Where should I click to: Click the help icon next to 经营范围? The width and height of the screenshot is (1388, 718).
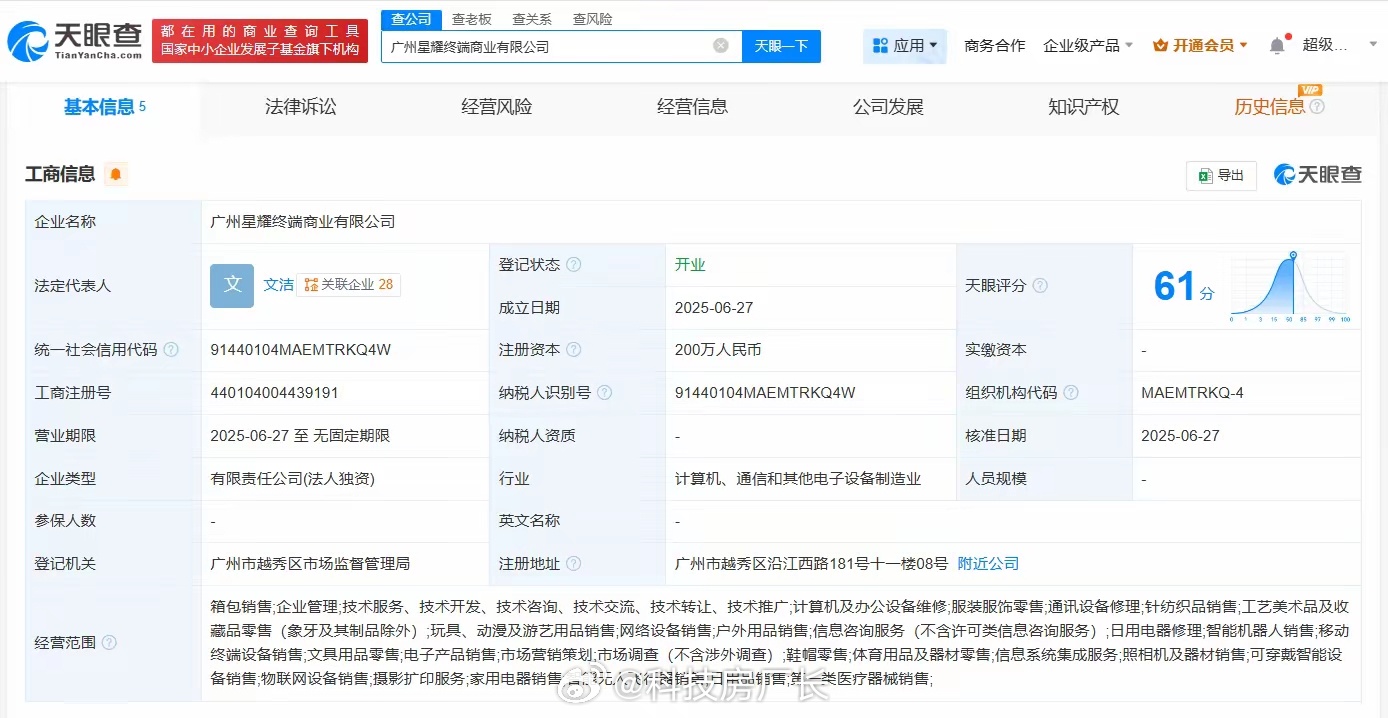coord(109,642)
